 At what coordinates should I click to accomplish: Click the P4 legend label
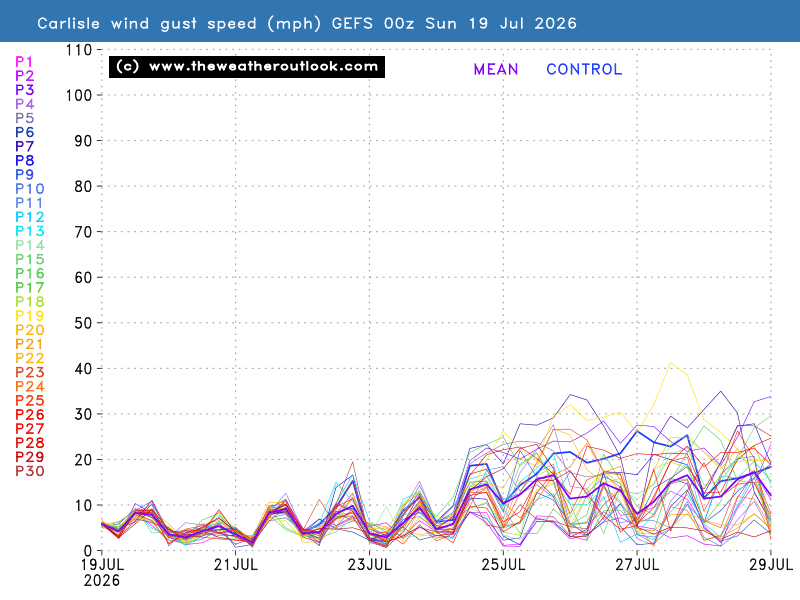tap(24, 104)
